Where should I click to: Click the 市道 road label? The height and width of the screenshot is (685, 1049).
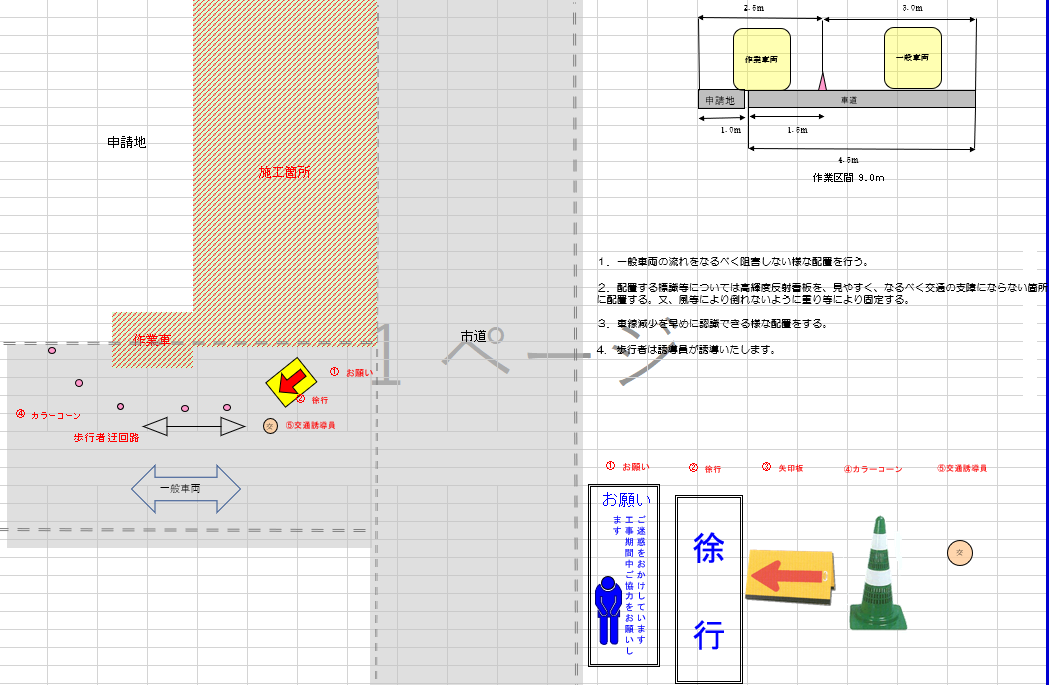473,336
